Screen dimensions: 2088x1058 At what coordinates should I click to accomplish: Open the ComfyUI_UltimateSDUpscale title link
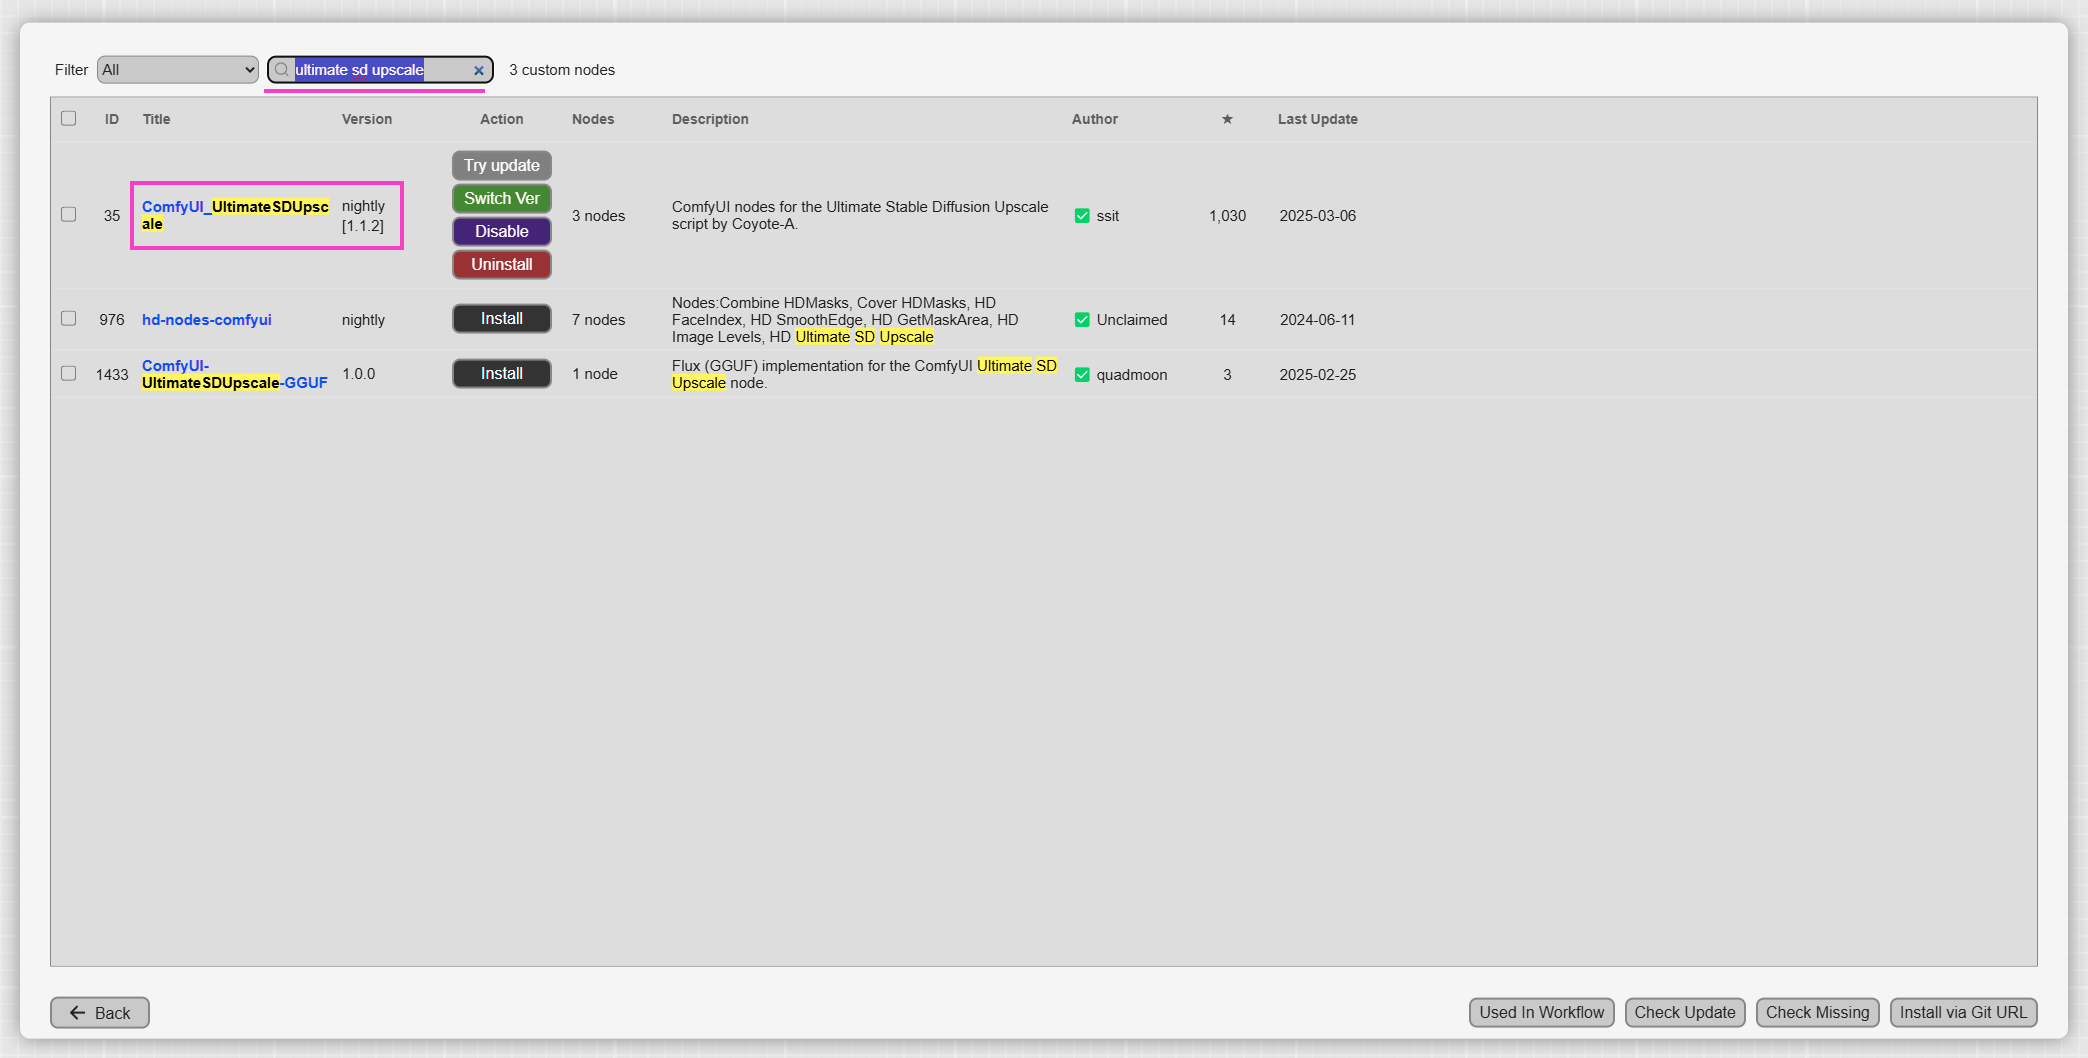(235, 215)
